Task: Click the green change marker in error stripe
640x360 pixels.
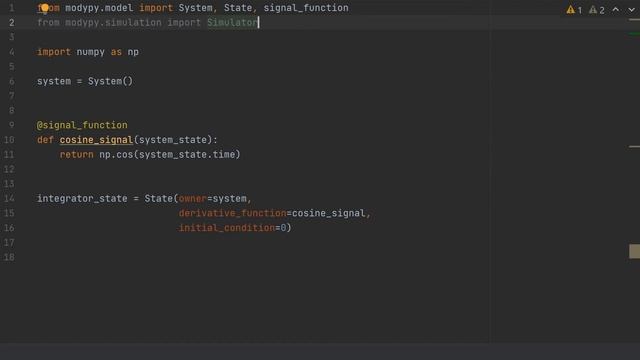Action: [634, 33]
